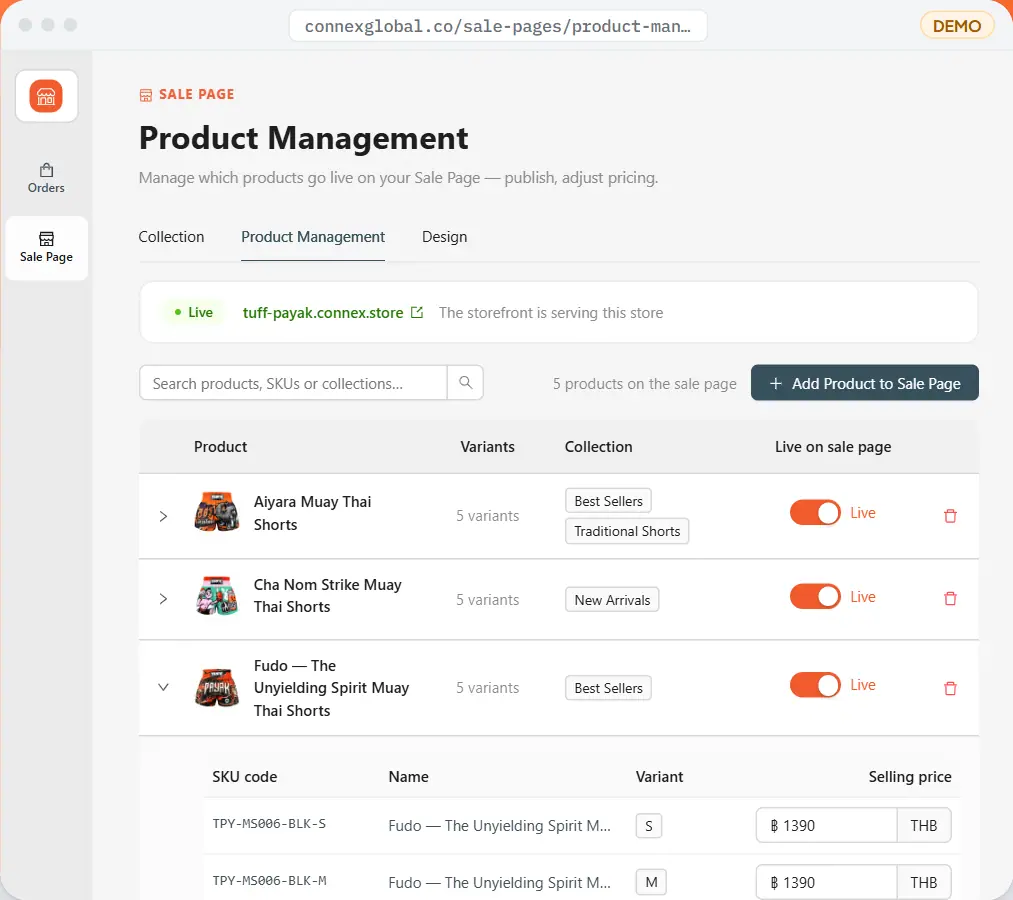Click the New Arrivals collection tag
This screenshot has width=1013, height=900.
pos(612,600)
